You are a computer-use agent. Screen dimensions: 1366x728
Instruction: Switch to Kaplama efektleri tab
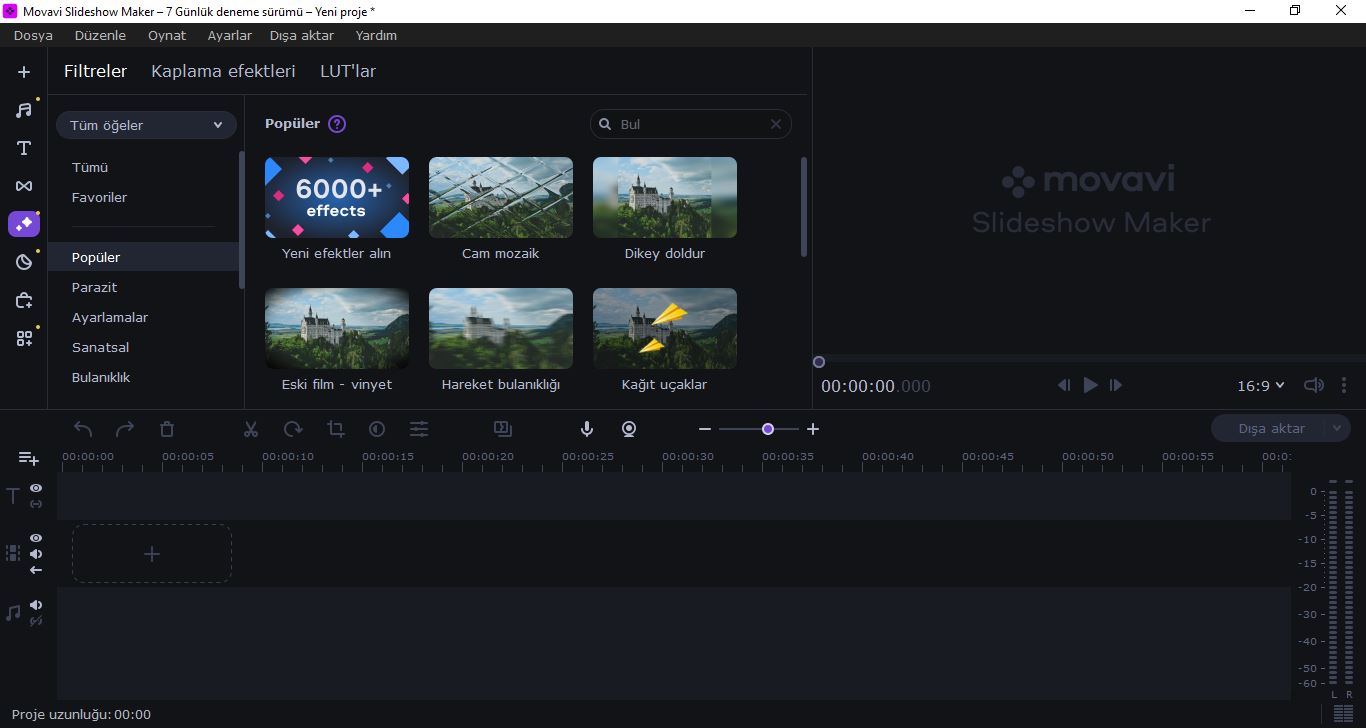[223, 71]
